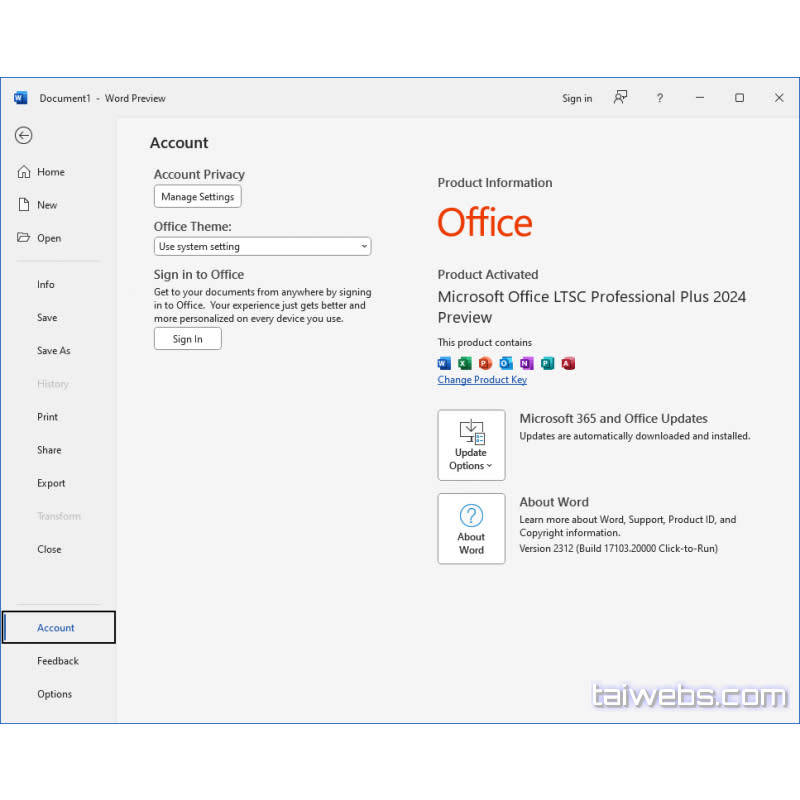Click the Excel icon in product contents
Image resolution: width=800 pixels, height=800 pixels.
coord(464,363)
